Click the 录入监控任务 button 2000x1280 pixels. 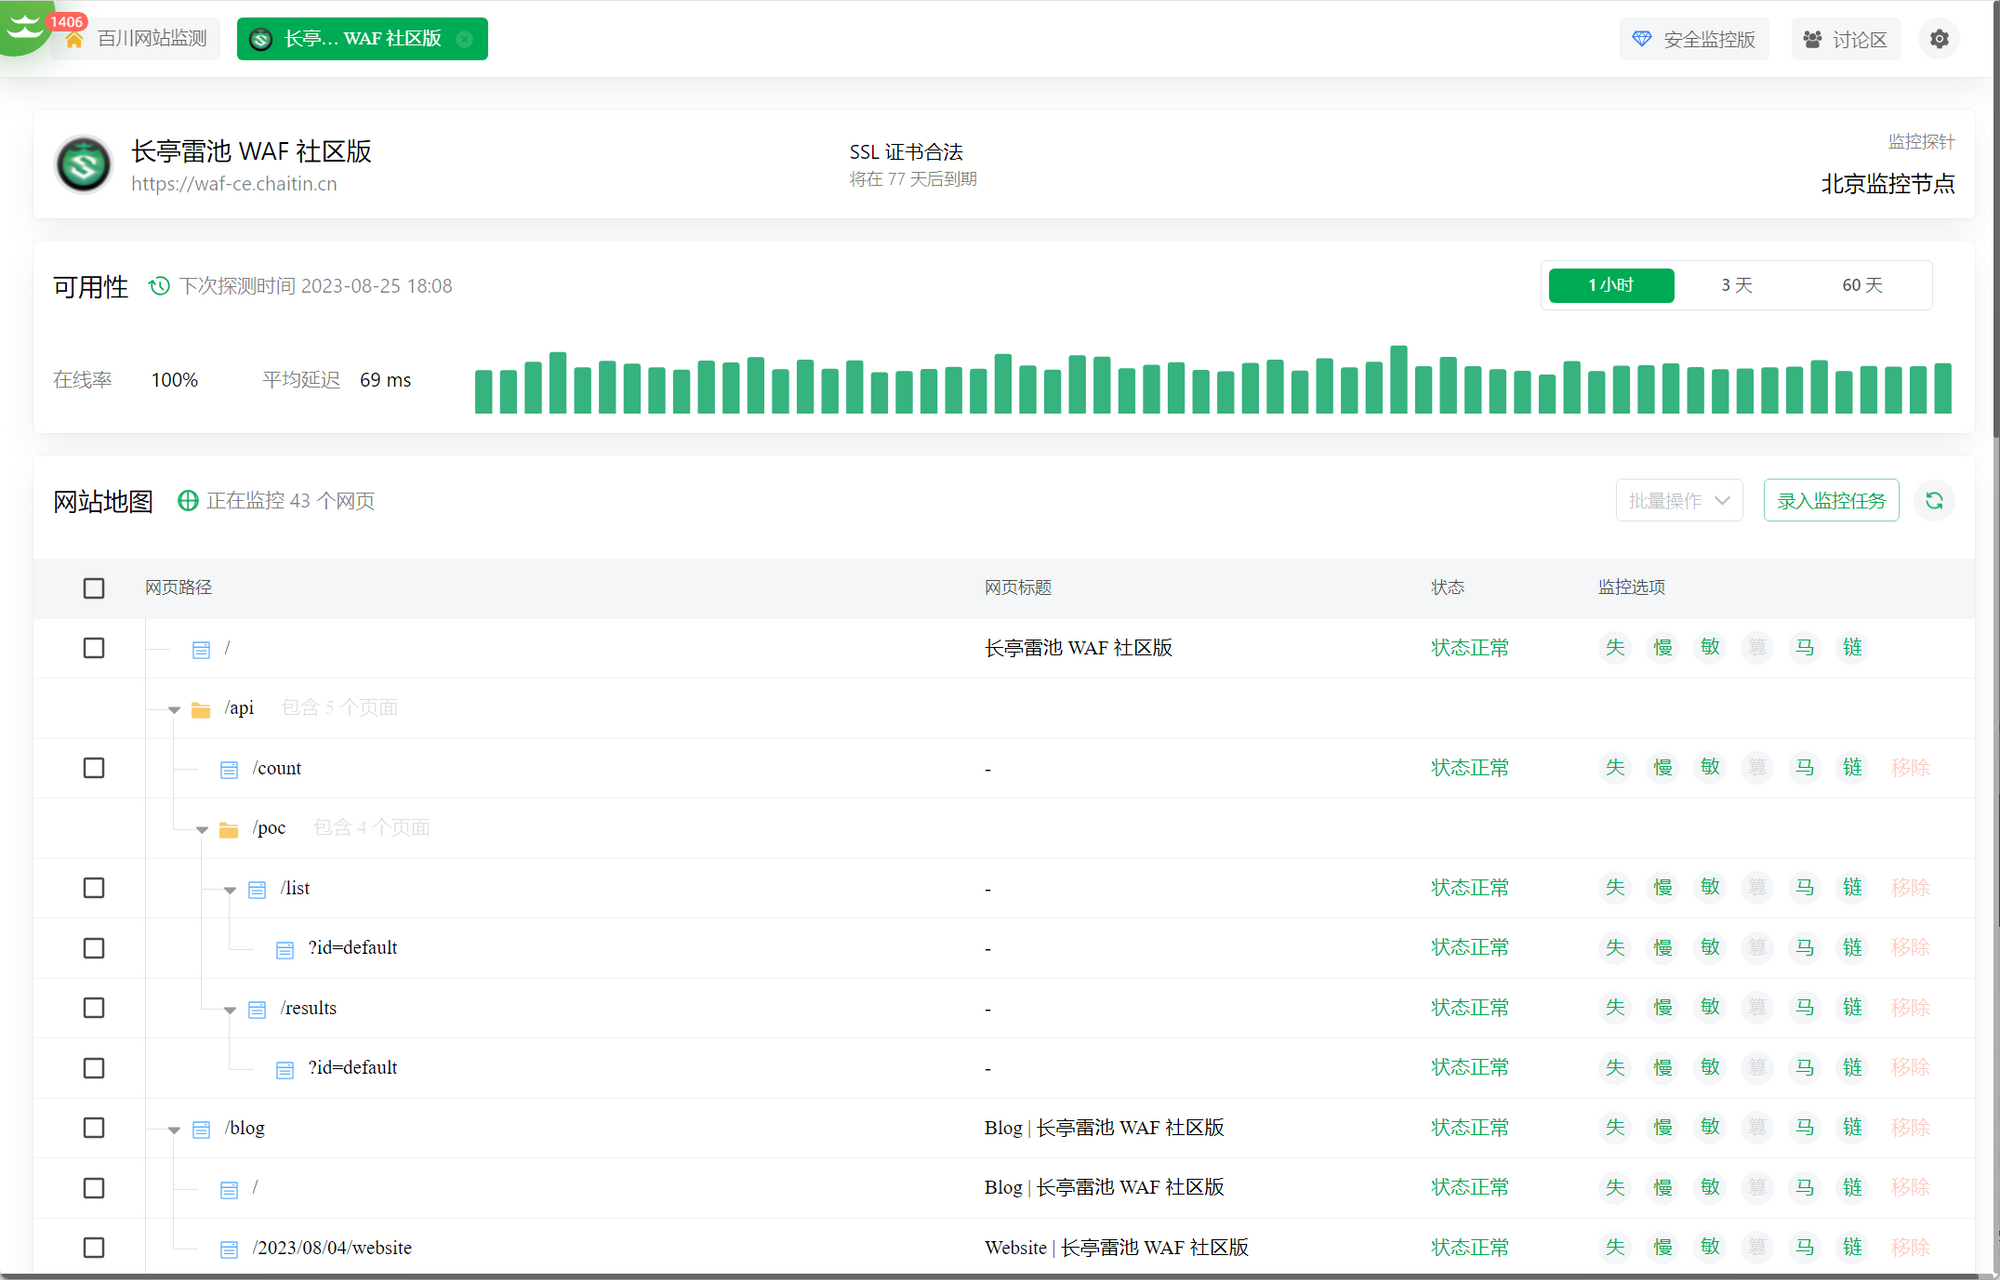(1831, 501)
